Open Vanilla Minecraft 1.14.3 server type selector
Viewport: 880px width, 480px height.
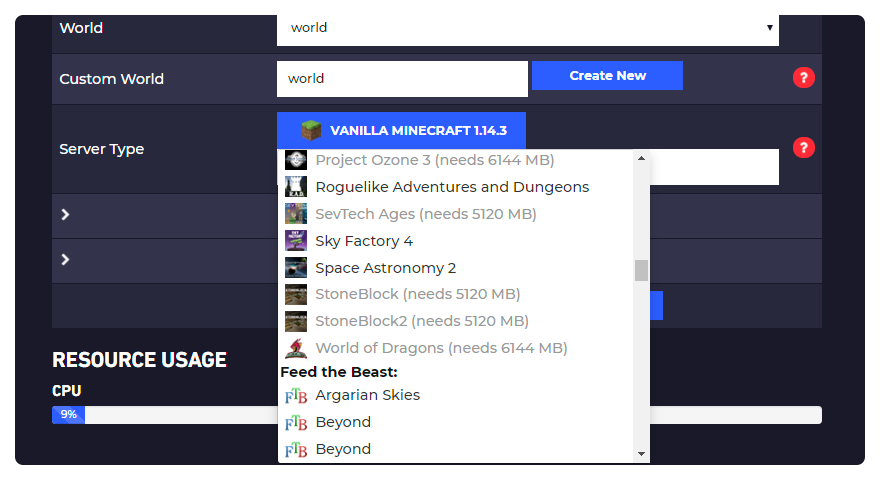pyautogui.click(x=401, y=130)
